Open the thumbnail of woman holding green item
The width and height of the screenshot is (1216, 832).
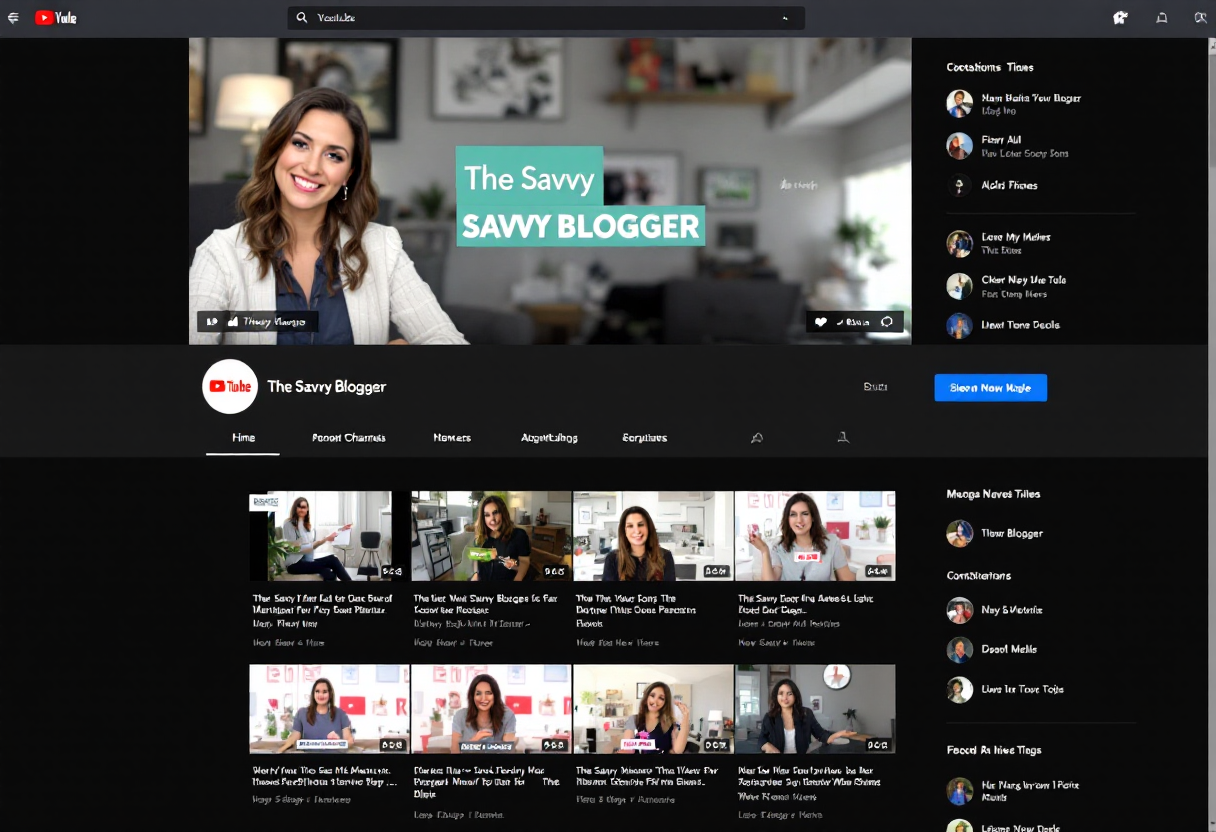(491, 536)
